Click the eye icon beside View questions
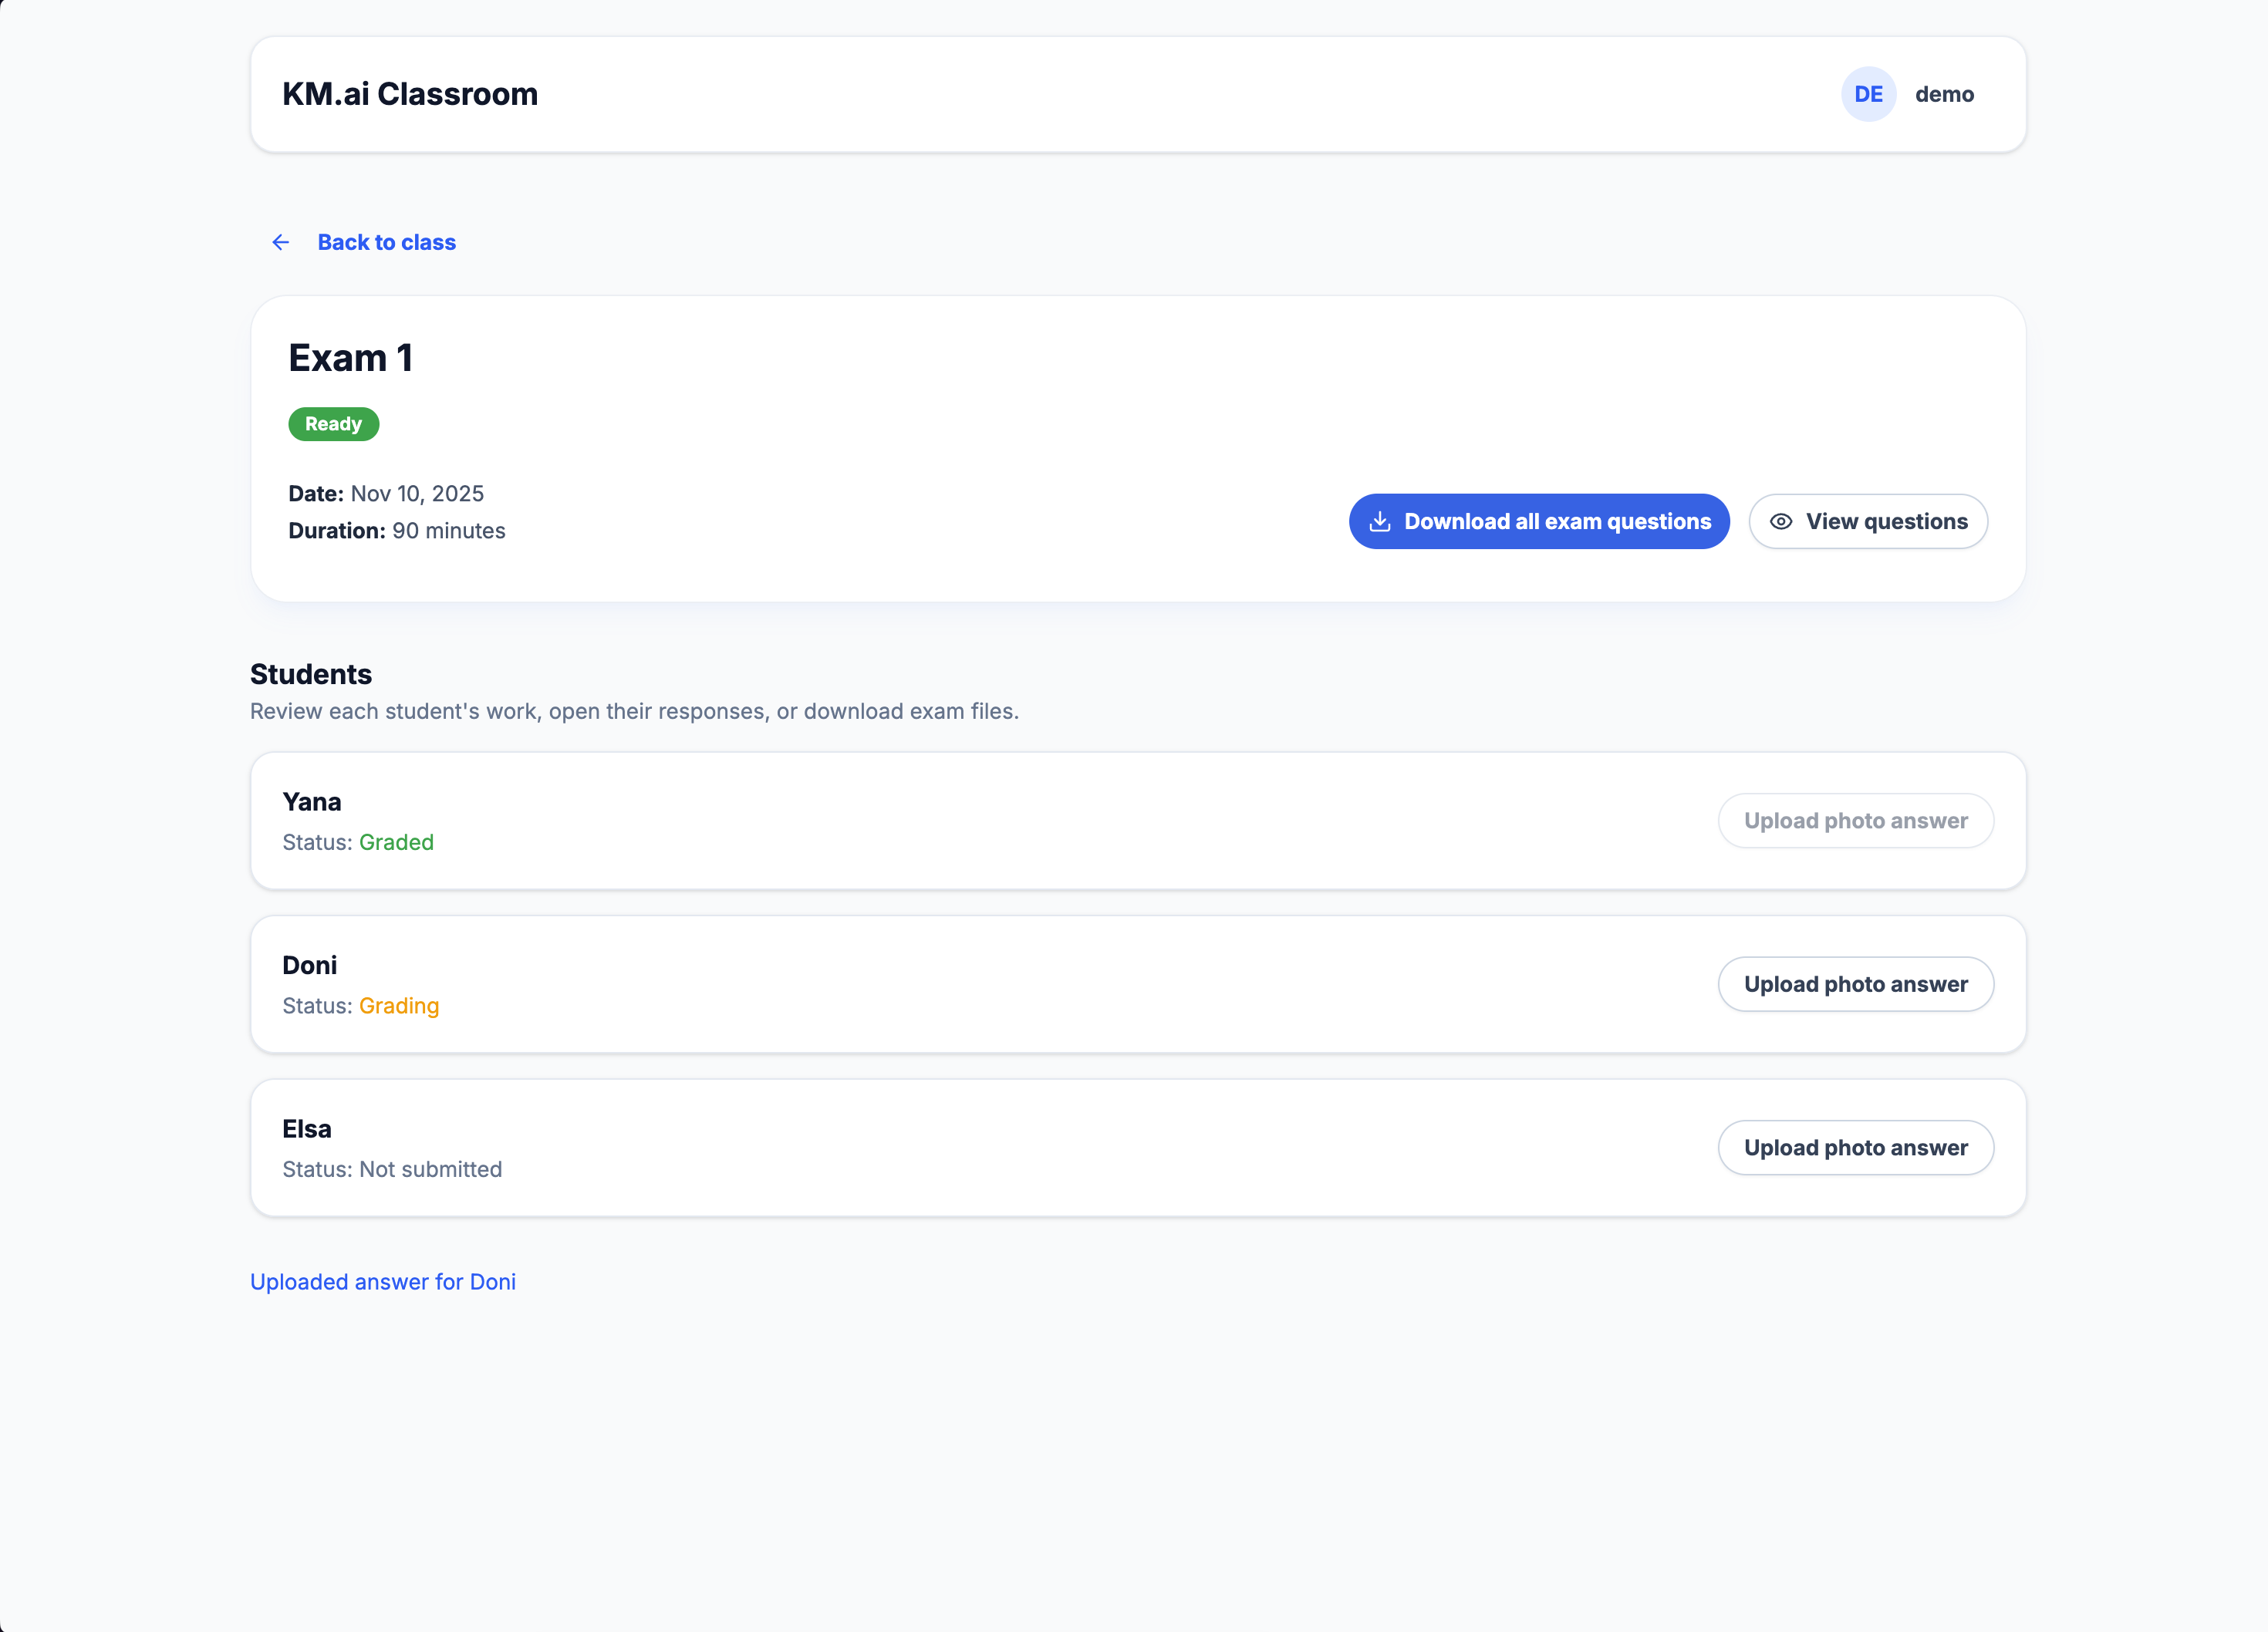This screenshot has width=2268, height=1632. (x=1781, y=521)
